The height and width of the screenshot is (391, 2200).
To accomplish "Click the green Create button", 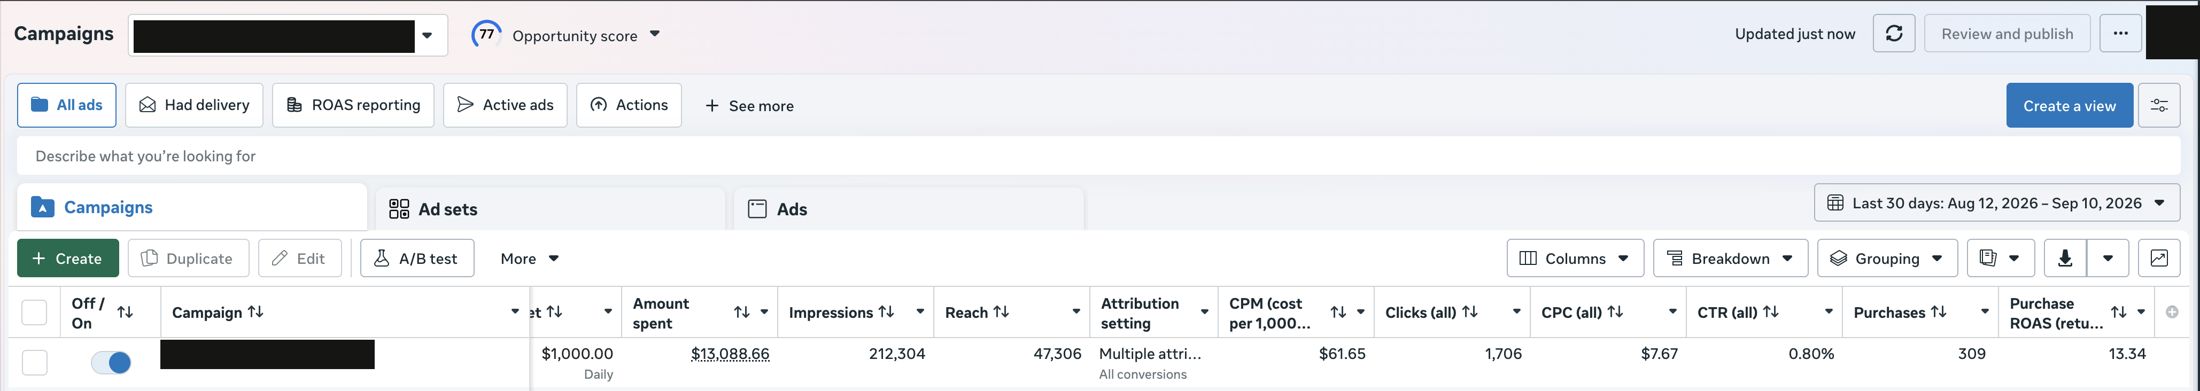I will click(x=68, y=258).
